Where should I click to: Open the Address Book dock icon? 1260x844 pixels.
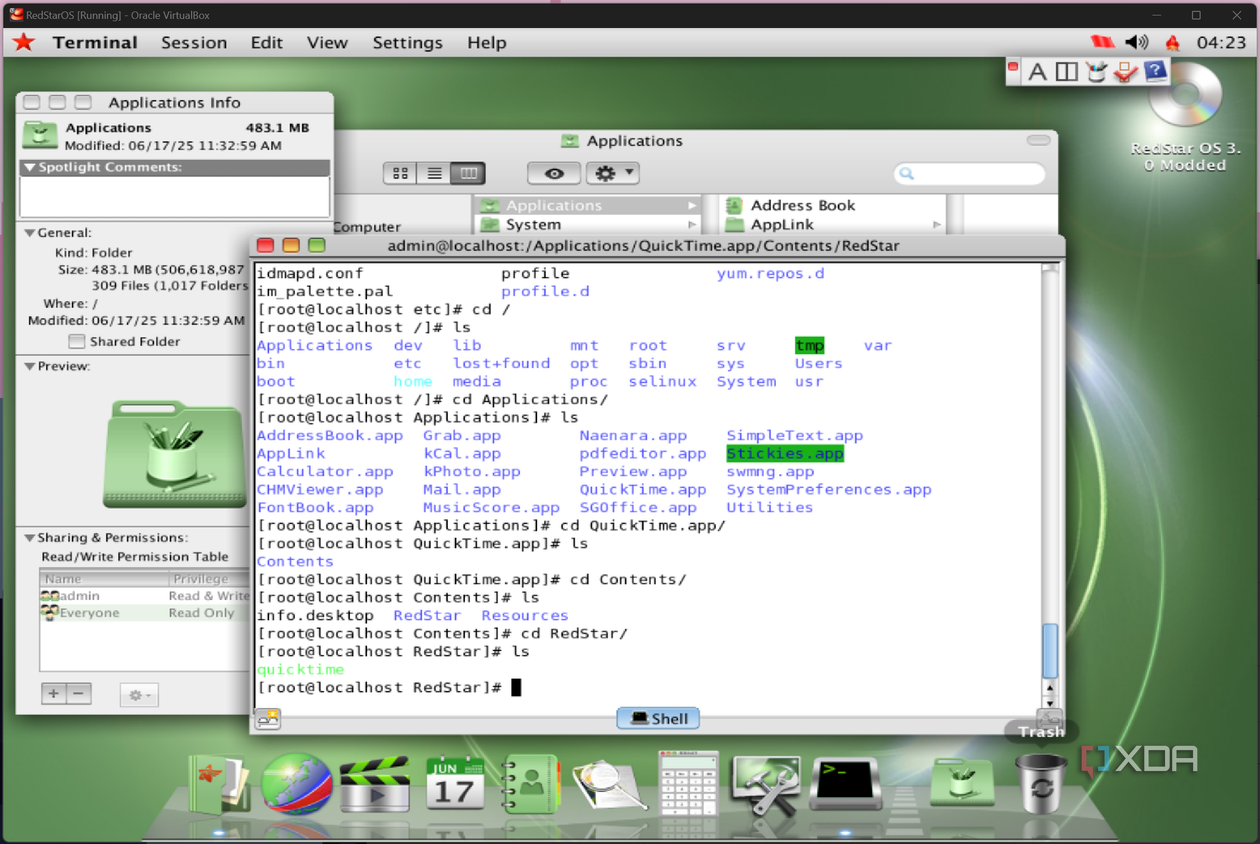(530, 784)
